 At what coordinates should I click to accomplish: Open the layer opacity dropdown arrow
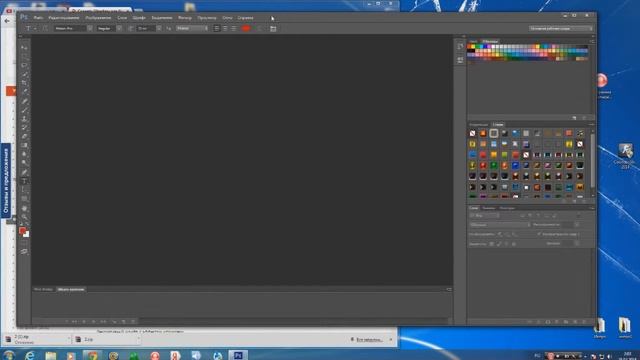577,225
